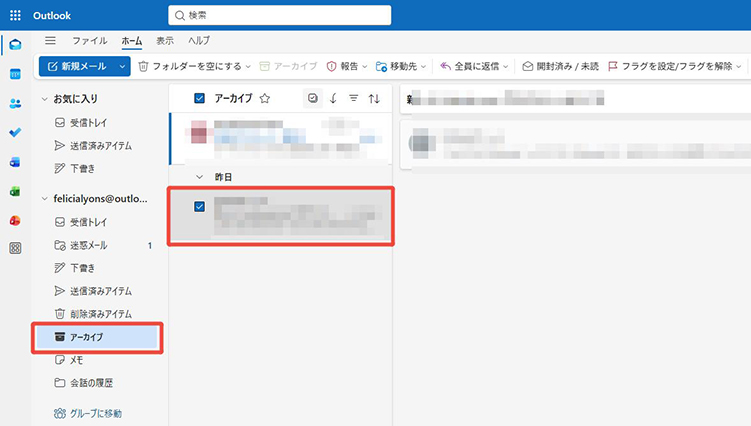Viewport: 751px width, 426px height.
Task: Collapse the お気に入り section
Action: 45,99
